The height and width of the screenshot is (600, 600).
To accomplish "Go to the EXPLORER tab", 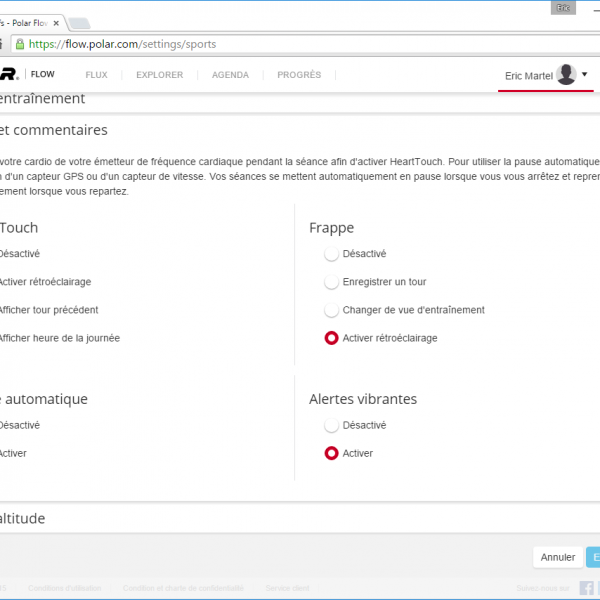I will click(159, 75).
